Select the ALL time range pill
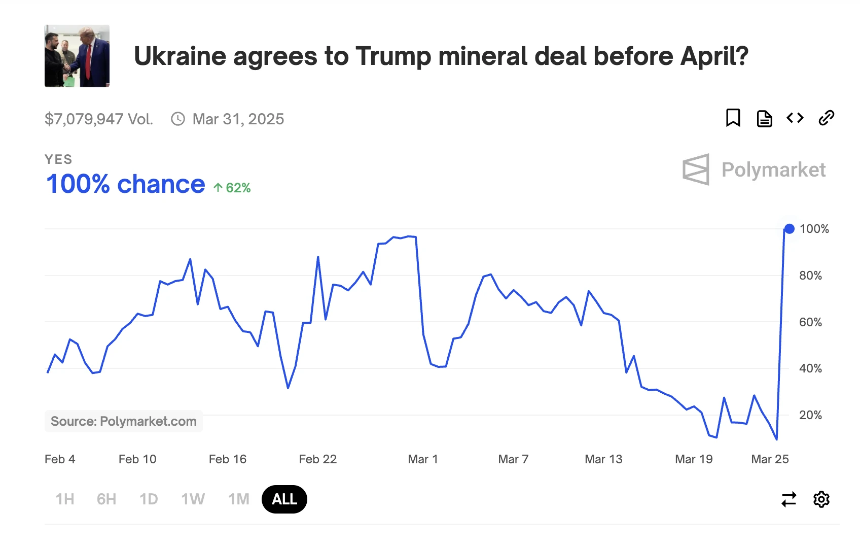The height and width of the screenshot is (546, 860). point(284,499)
